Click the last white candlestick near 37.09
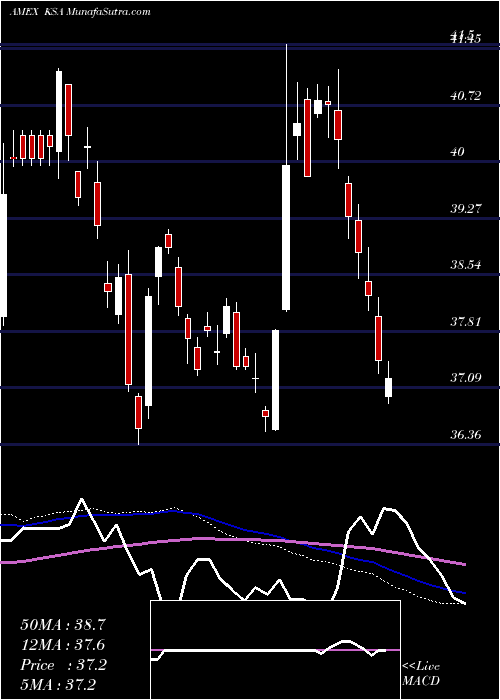Viewport: 500px width, 700px height. (388, 387)
